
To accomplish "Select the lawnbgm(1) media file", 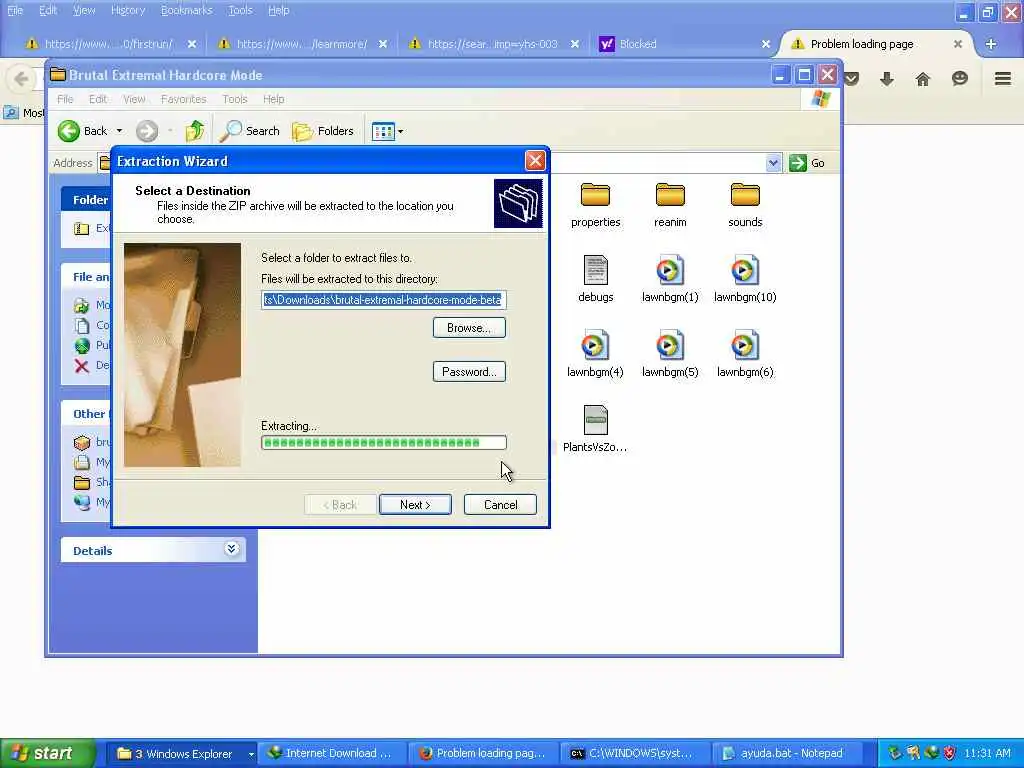I will point(670,279).
